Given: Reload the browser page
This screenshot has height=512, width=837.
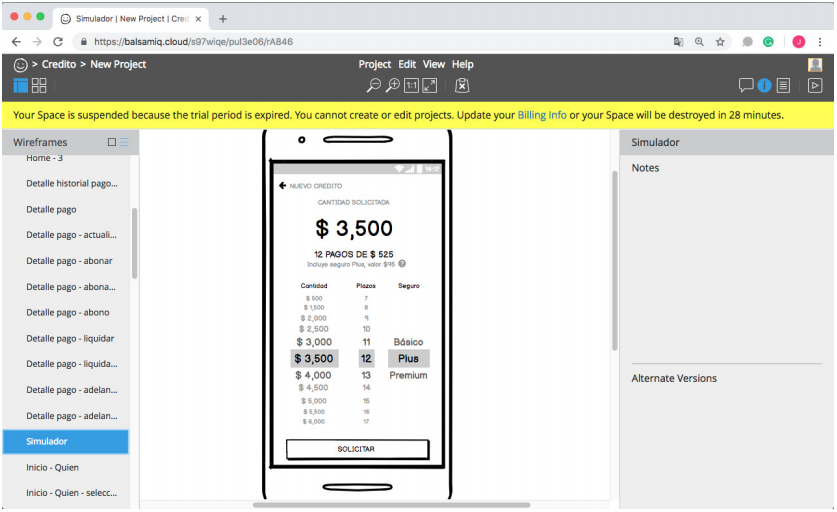Looking at the screenshot, I should click(x=58, y=42).
